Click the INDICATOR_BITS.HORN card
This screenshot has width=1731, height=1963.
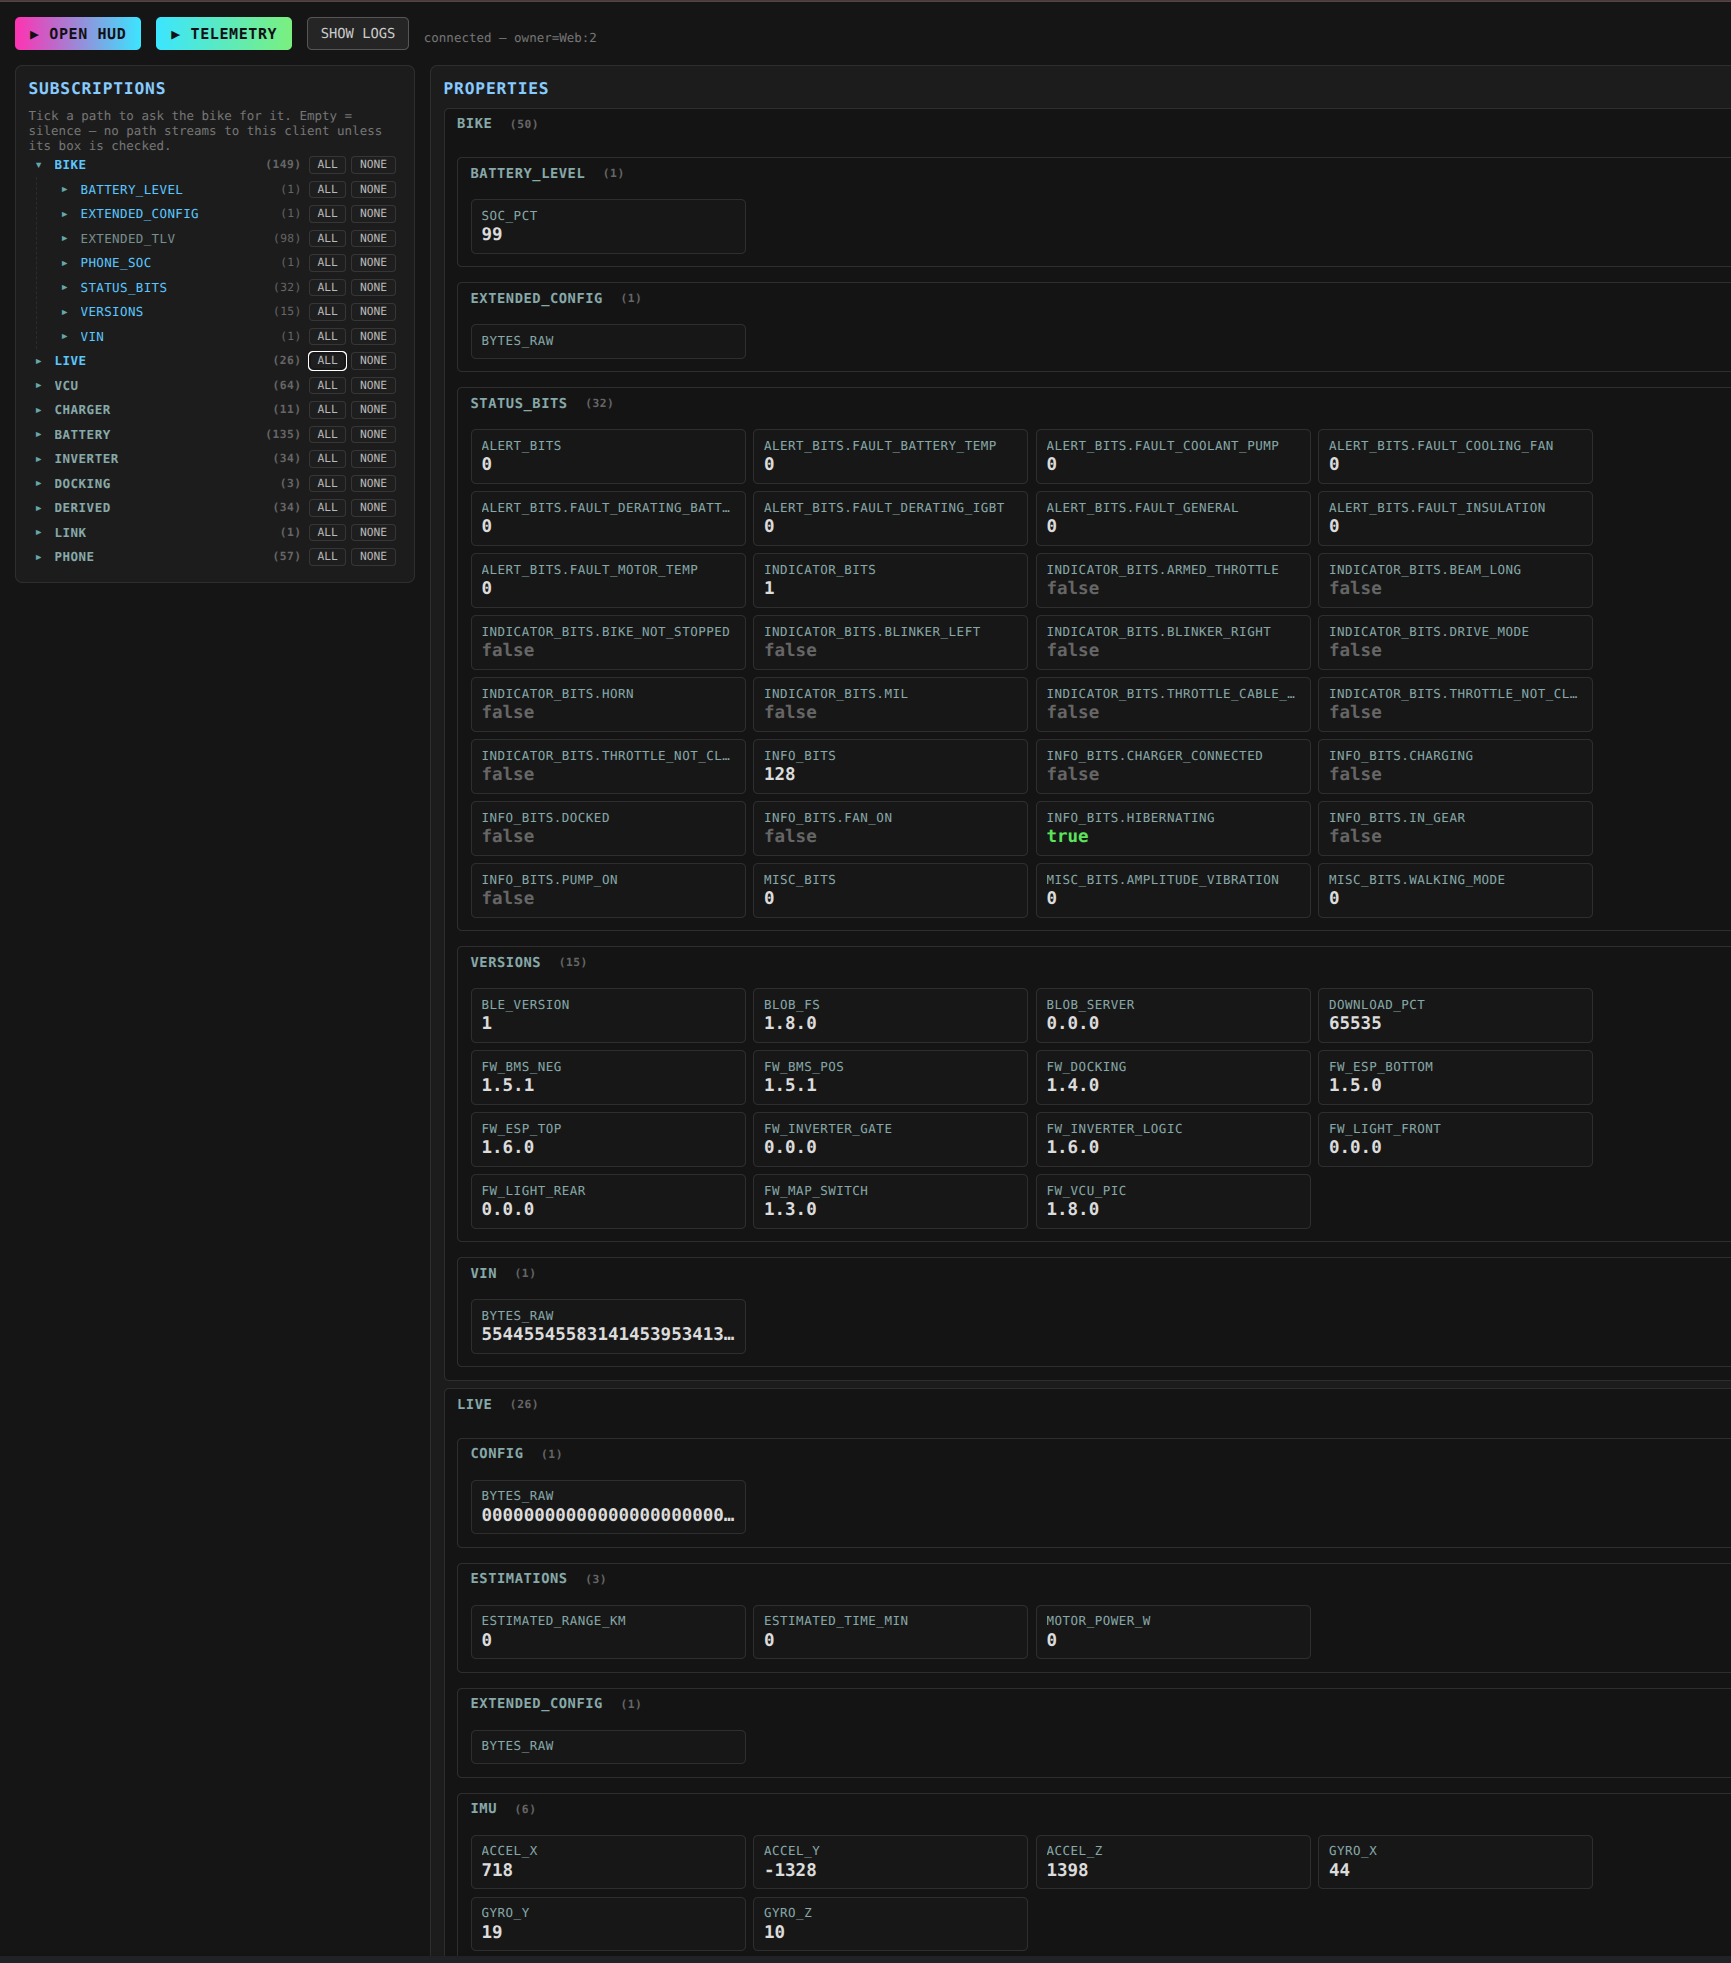[608, 704]
